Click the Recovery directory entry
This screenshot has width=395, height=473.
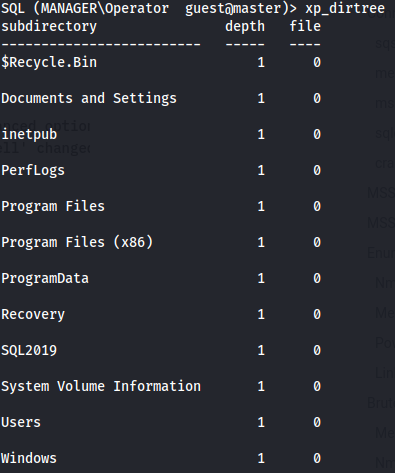[33, 314]
